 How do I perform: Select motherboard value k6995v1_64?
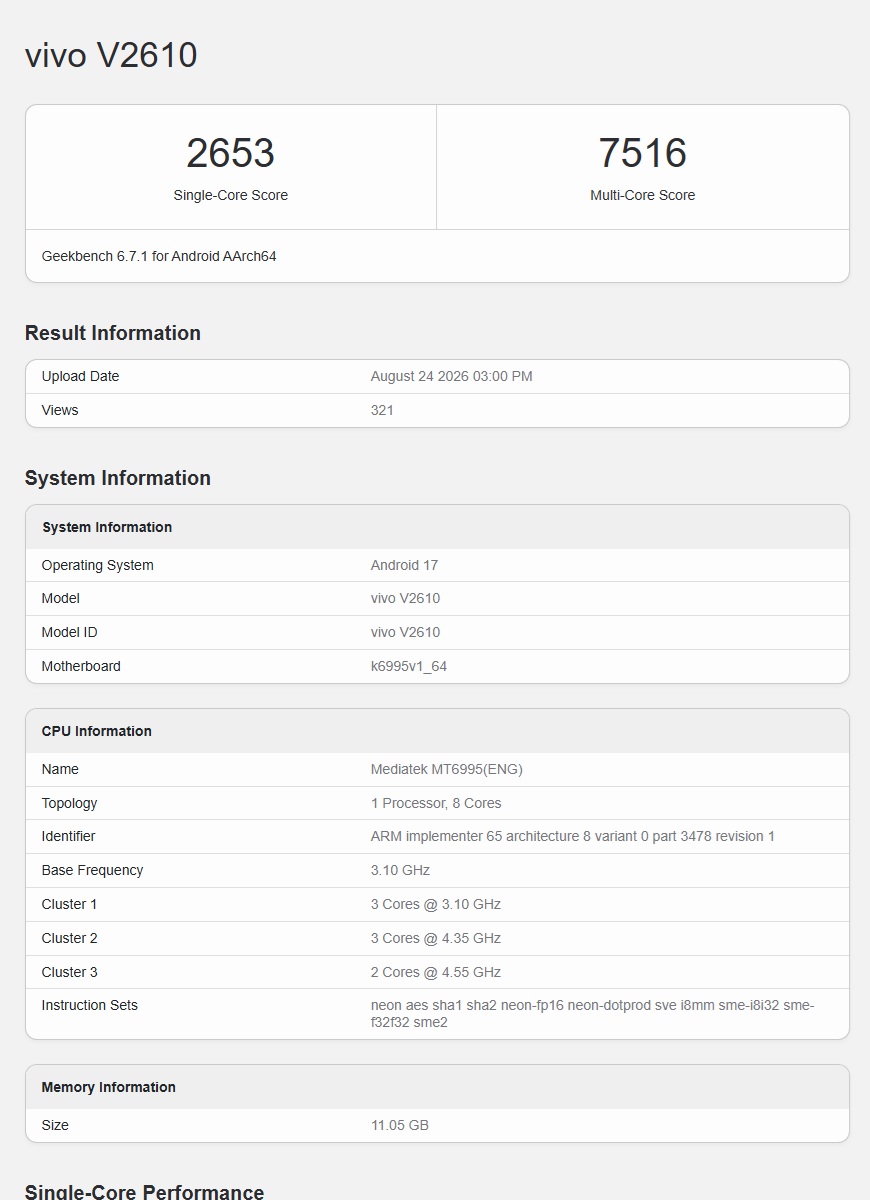click(409, 666)
